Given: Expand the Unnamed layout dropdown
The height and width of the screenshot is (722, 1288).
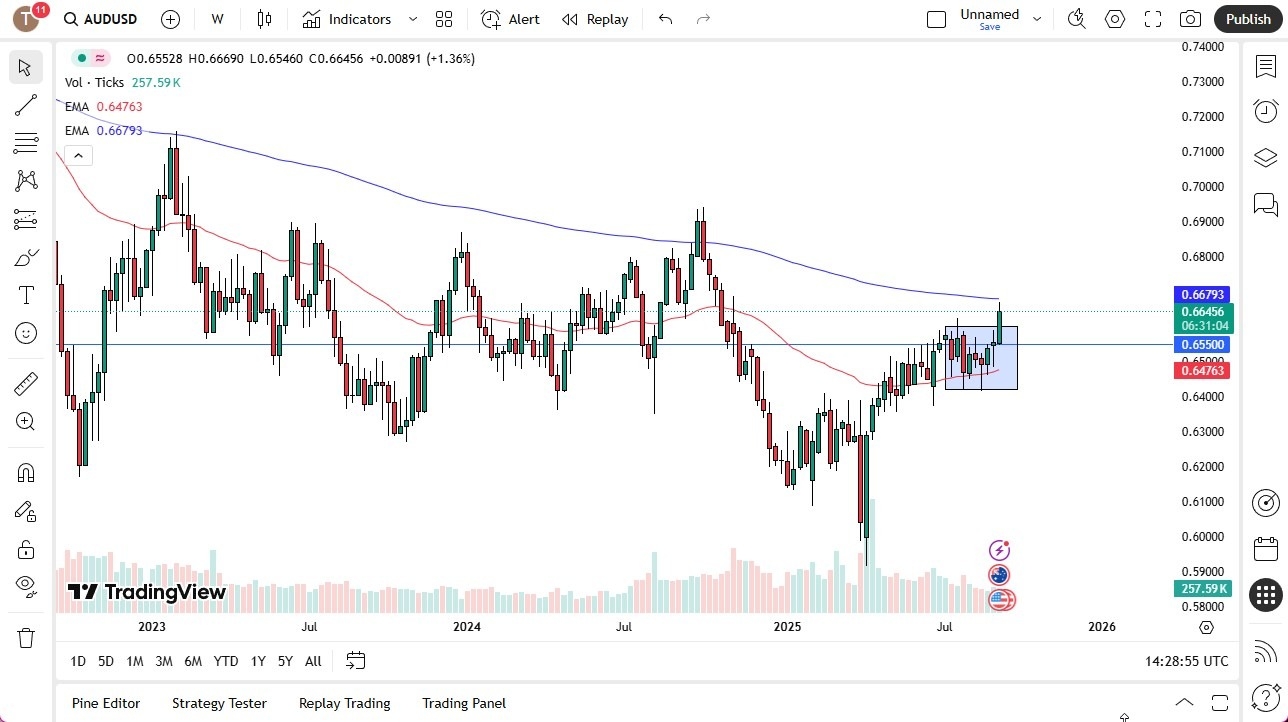Looking at the screenshot, I should click(x=1037, y=17).
